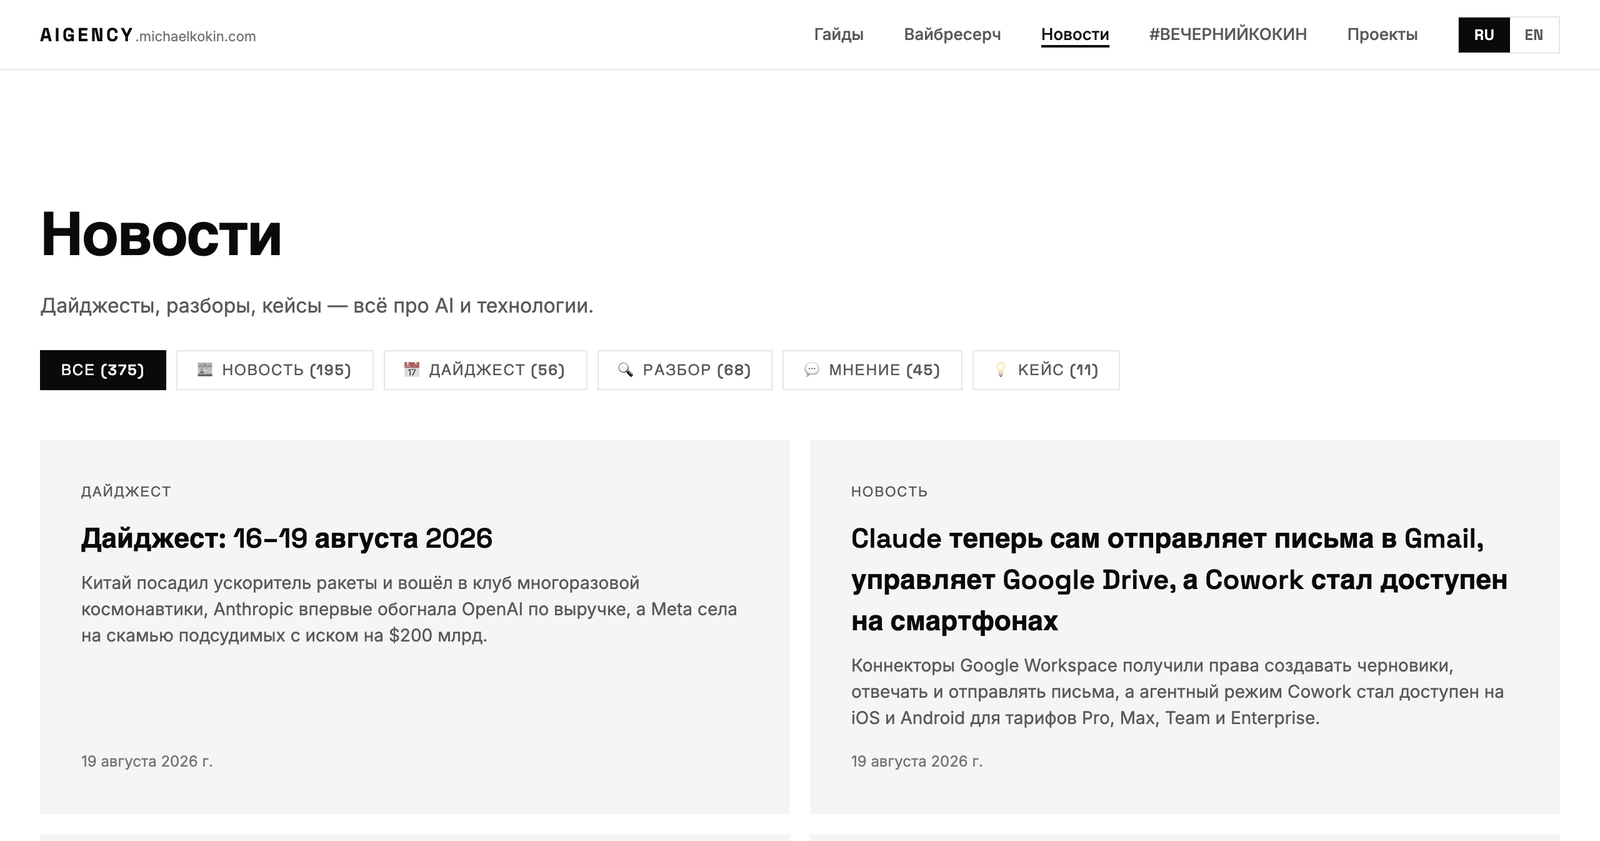Click the ДАЙДЖЕСТ label on the first card
This screenshot has width=1600, height=841.
126,492
